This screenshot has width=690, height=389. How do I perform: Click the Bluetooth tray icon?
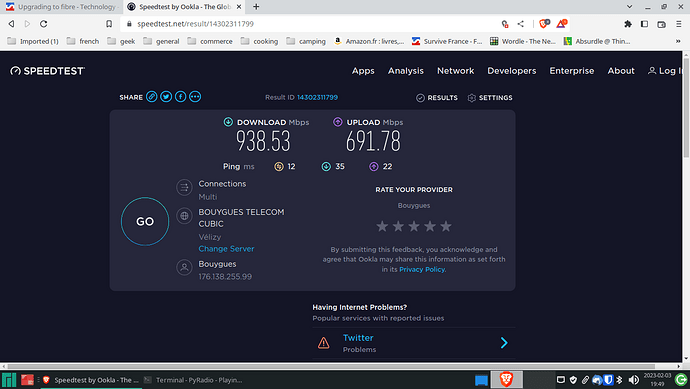(x=620, y=379)
